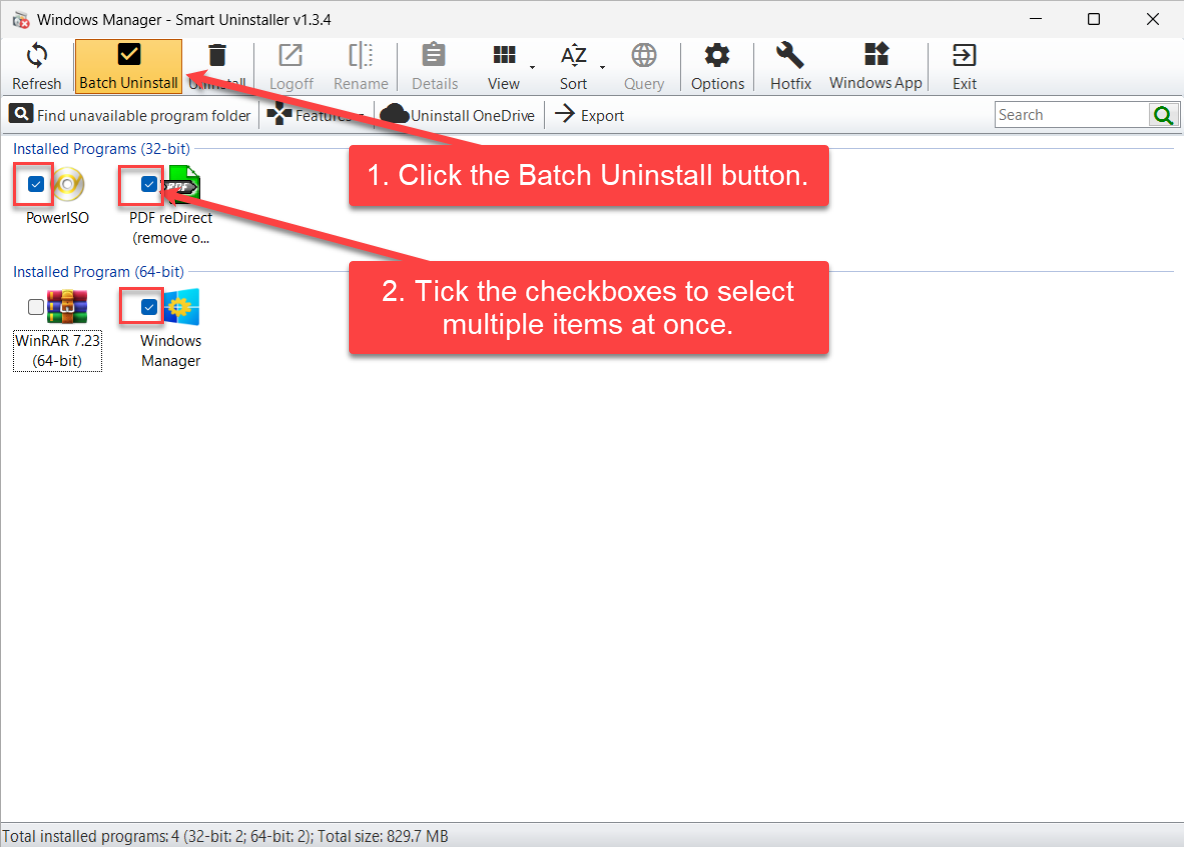Viewport: 1184px width, 847px height.
Task: Click inside the Search input field
Action: click(x=1071, y=115)
